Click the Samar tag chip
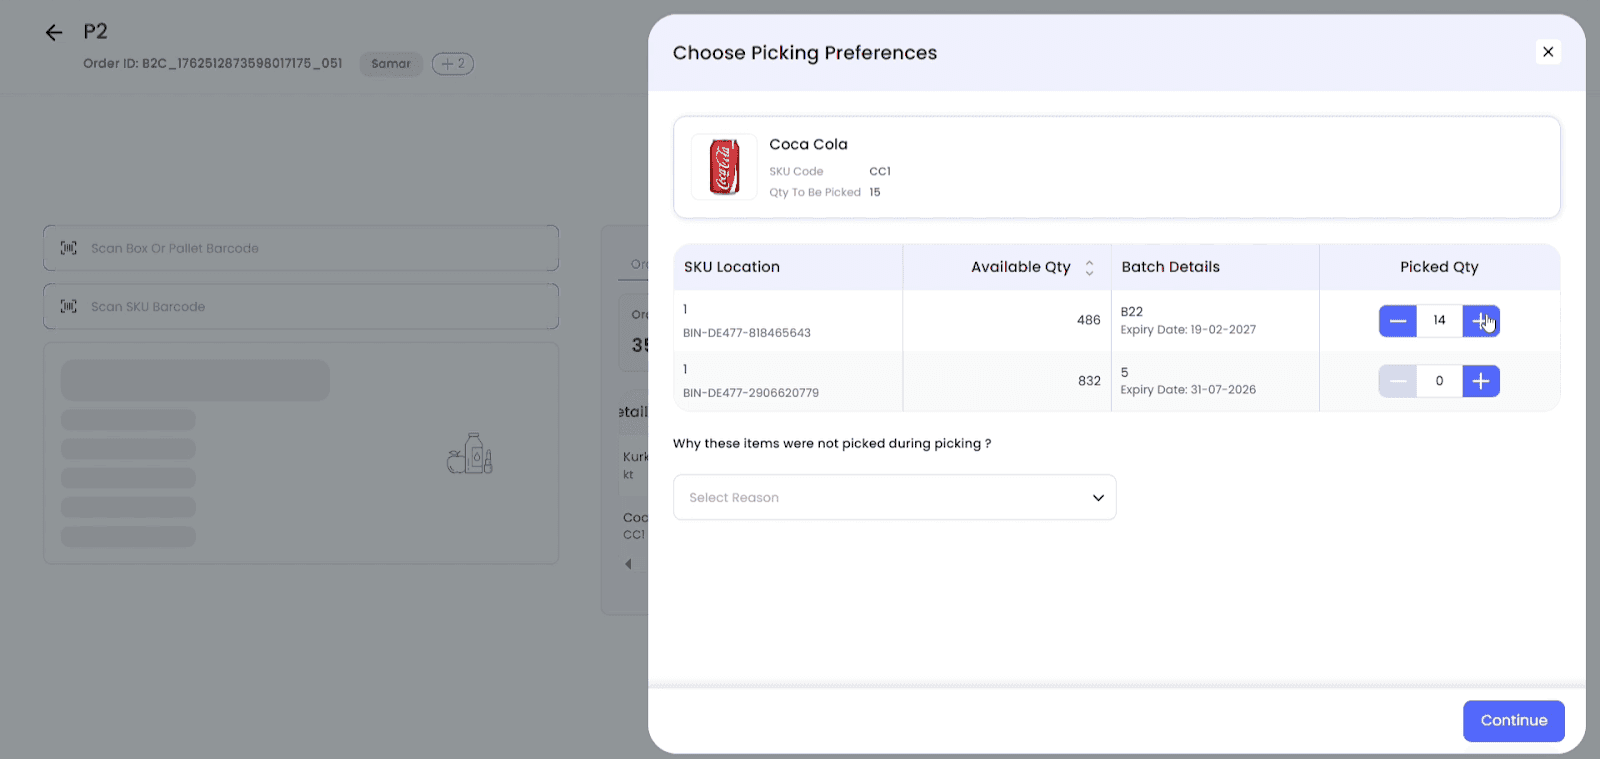 (390, 64)
